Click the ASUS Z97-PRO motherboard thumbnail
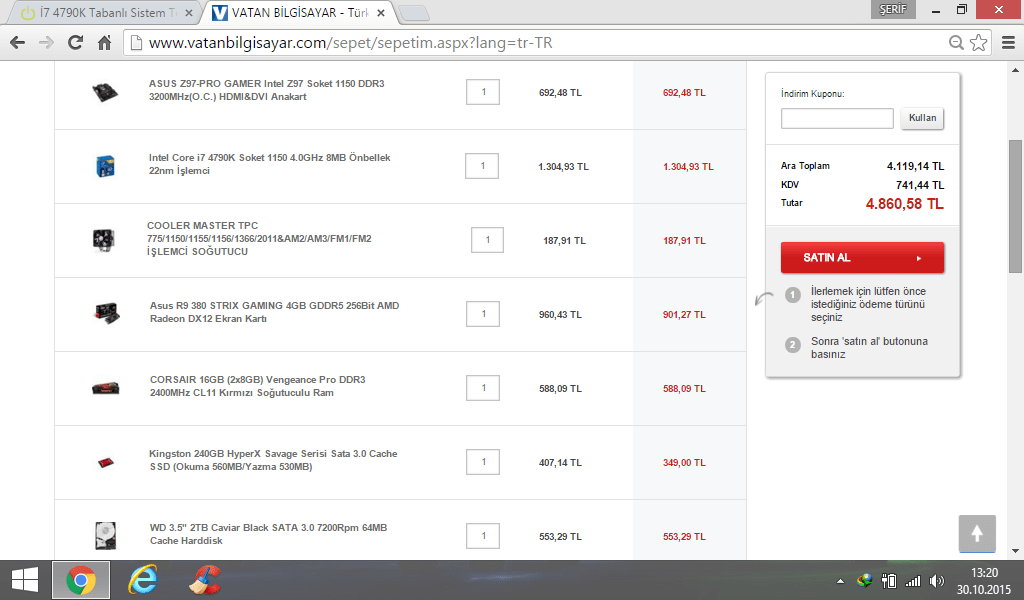The height and width of the screenshot is (600, 1024). point(104,92)
